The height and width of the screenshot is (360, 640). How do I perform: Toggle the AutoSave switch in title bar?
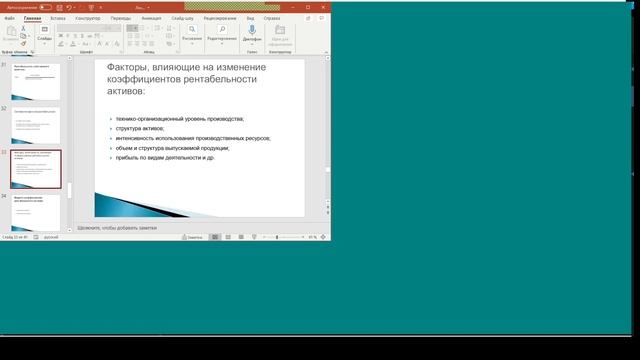click(45, 7)
